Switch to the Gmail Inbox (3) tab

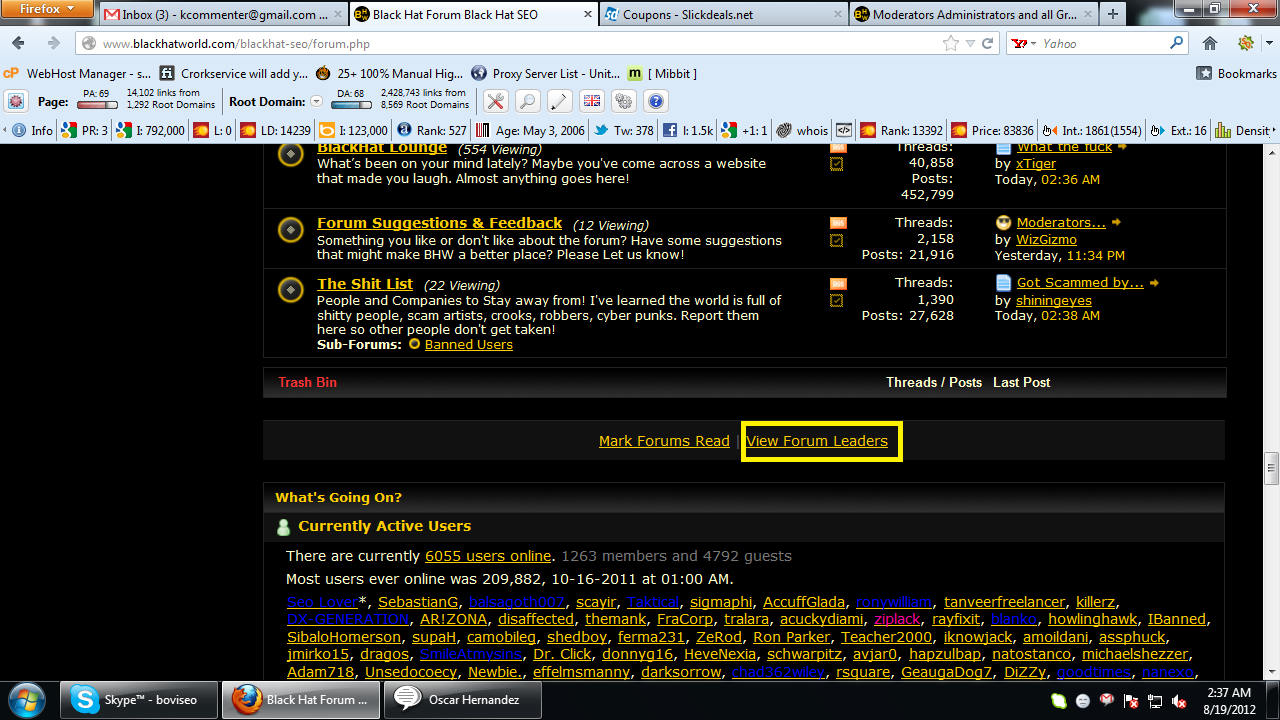(x=222, y=15)
